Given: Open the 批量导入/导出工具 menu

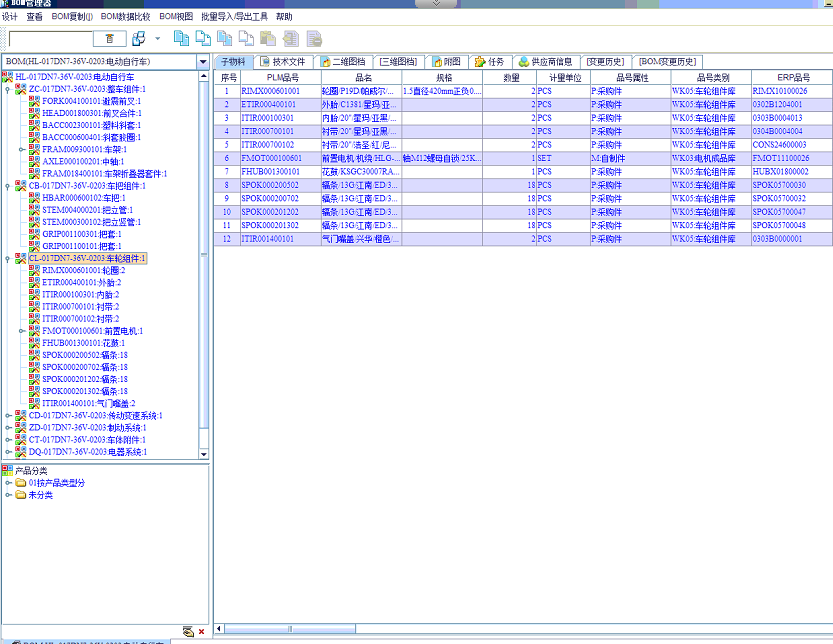Looking at the screenshot, I should [234, 17].
